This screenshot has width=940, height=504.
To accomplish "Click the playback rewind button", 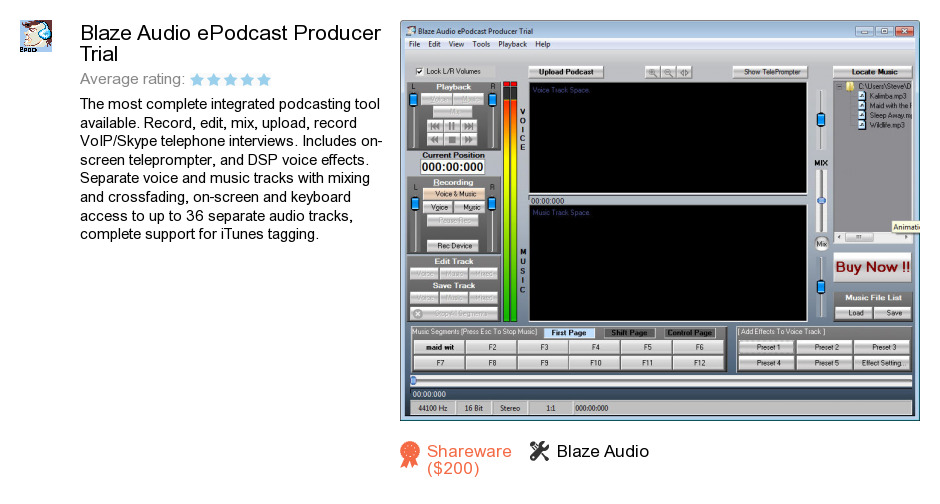I will click(435, 140).
